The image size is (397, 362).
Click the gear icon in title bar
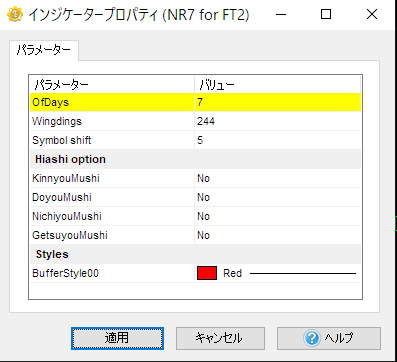(x=15, y=14)
